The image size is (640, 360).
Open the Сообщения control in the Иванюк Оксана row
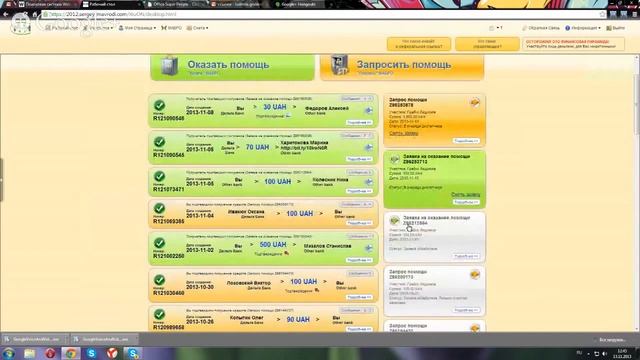tap(357, 204)
